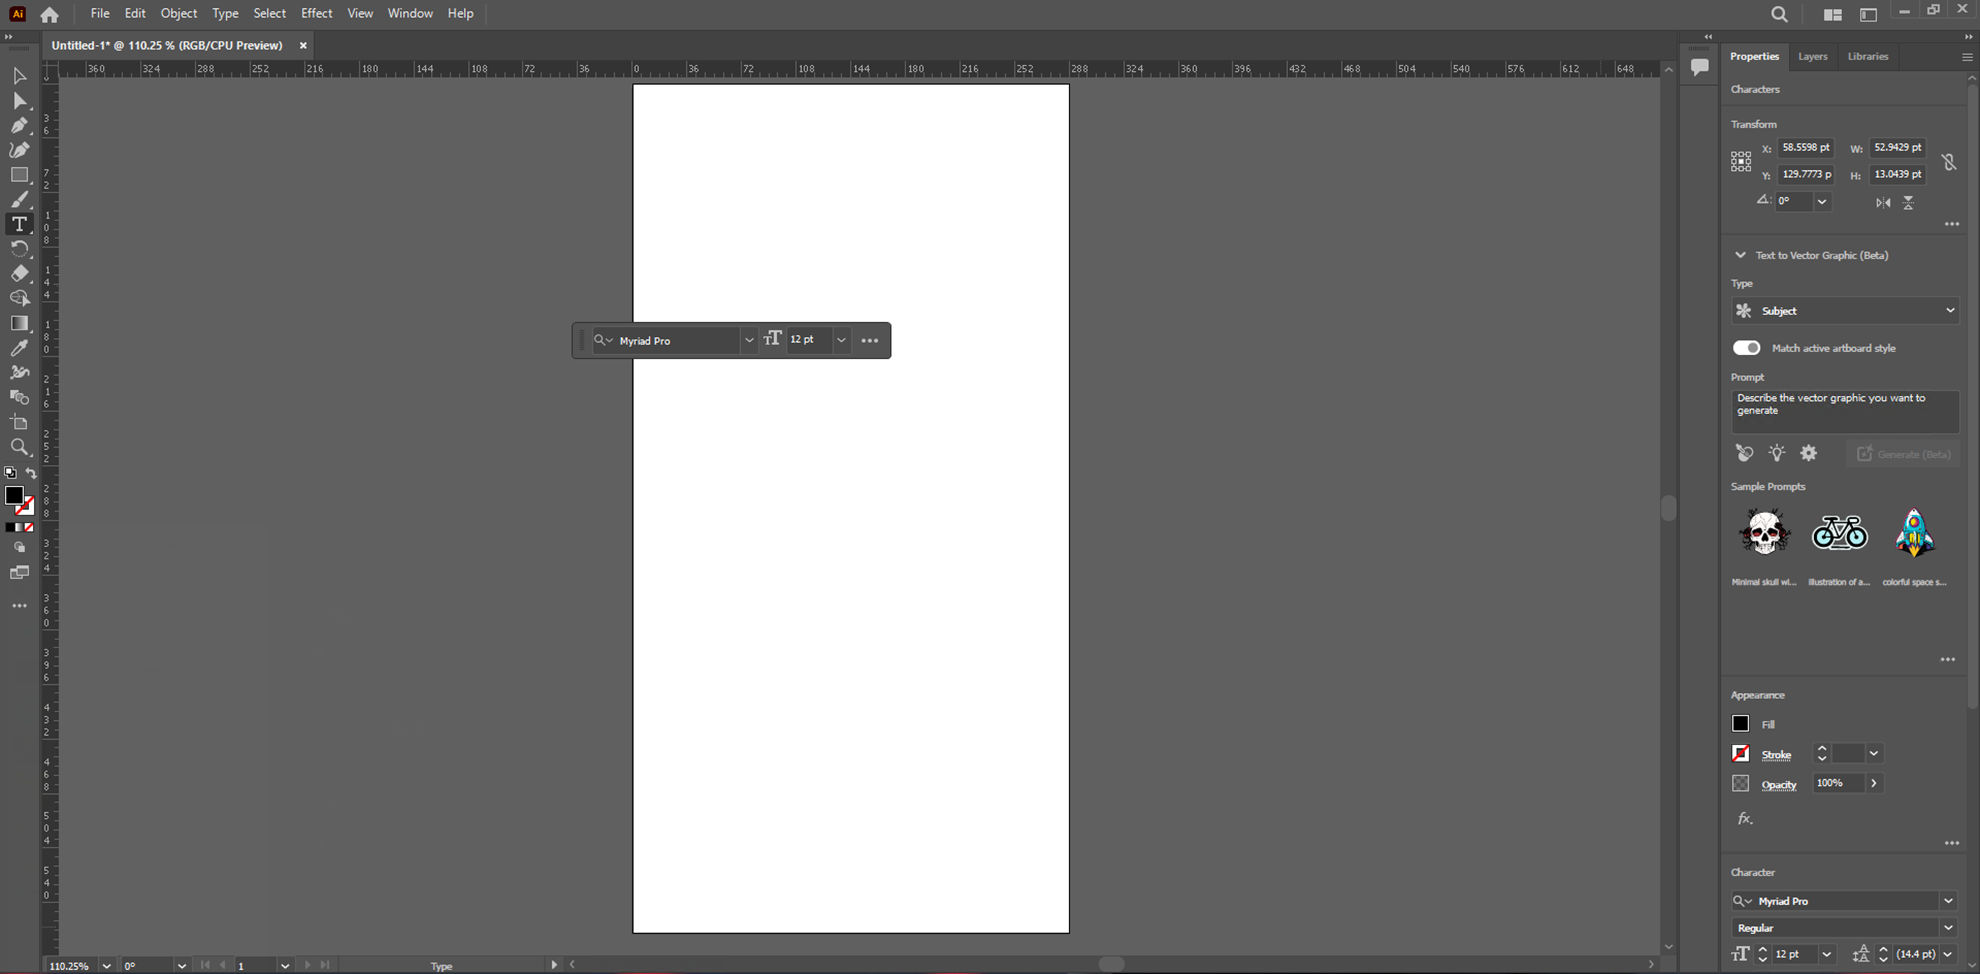The width and height of the screenshot is (1980, 974).
Task: Select the Rotate tool
Action: click(x=19, y=249)
